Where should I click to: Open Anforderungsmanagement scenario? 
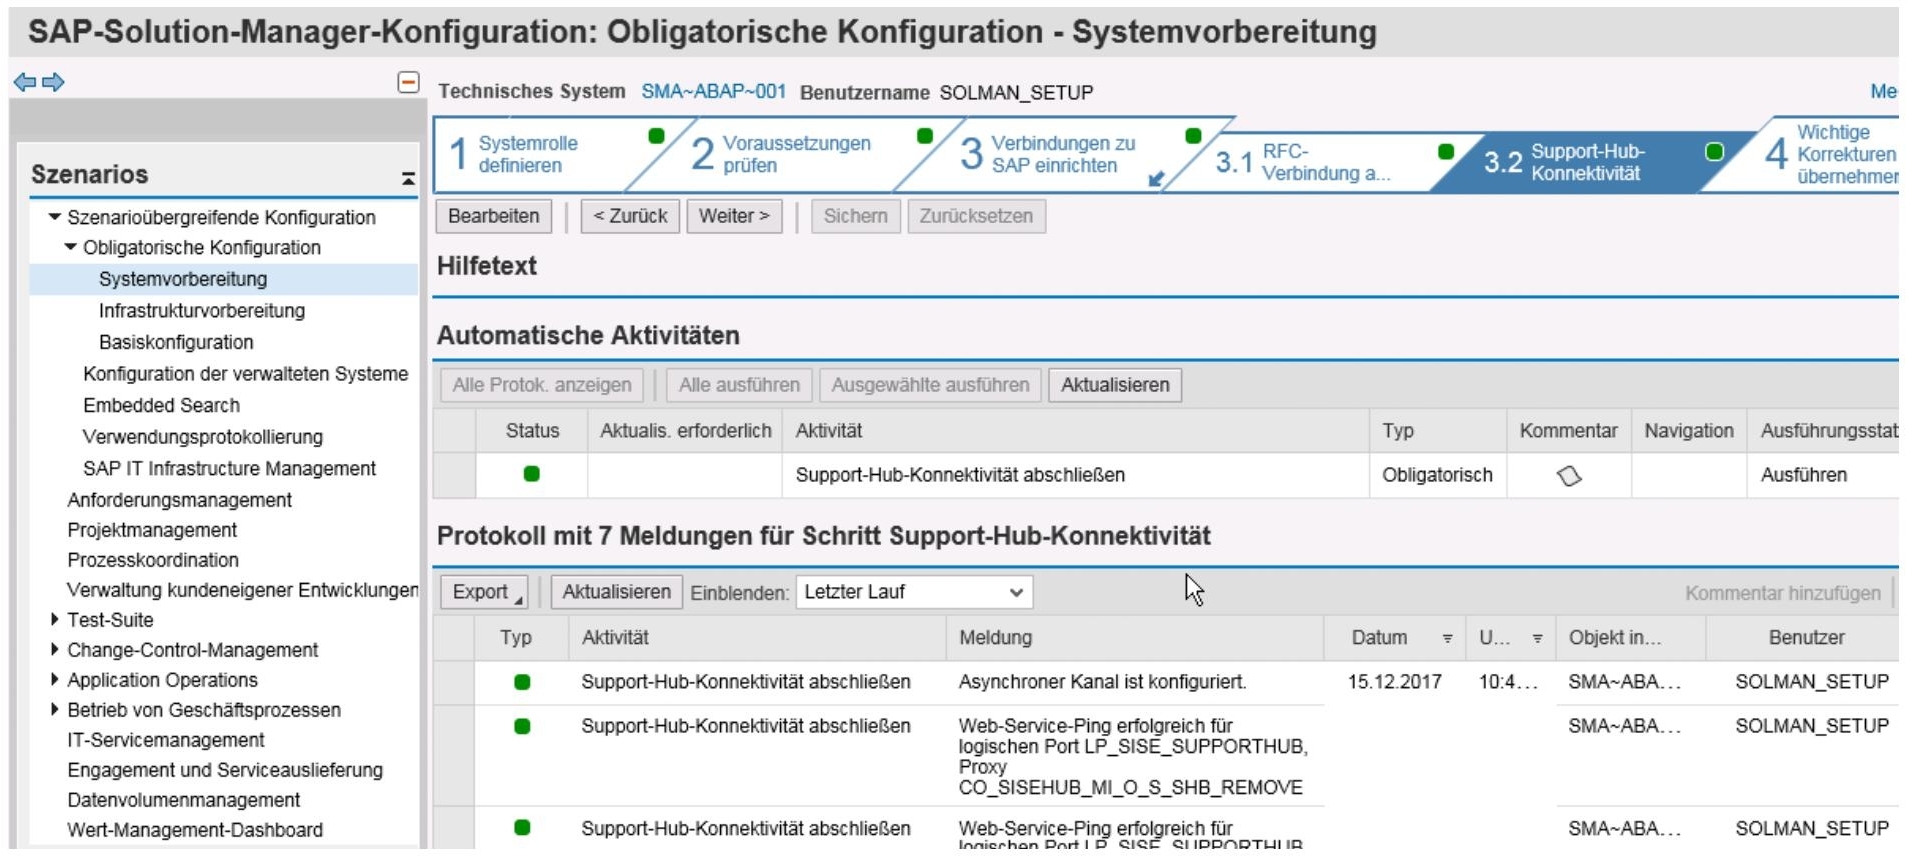pyautogui.click(x=179, y=500)
